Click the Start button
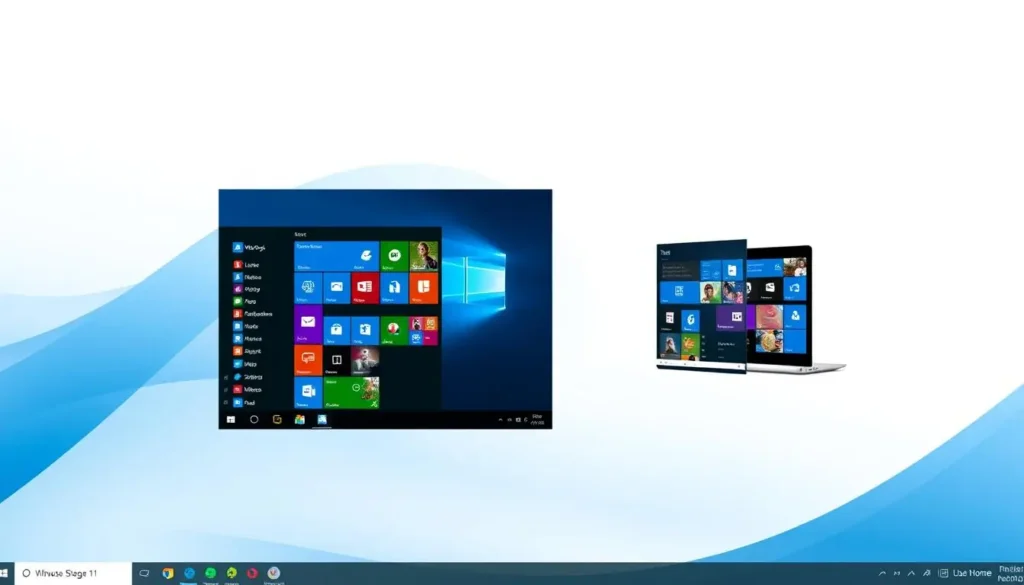1024x585 pixels. [x=8, y=573]
